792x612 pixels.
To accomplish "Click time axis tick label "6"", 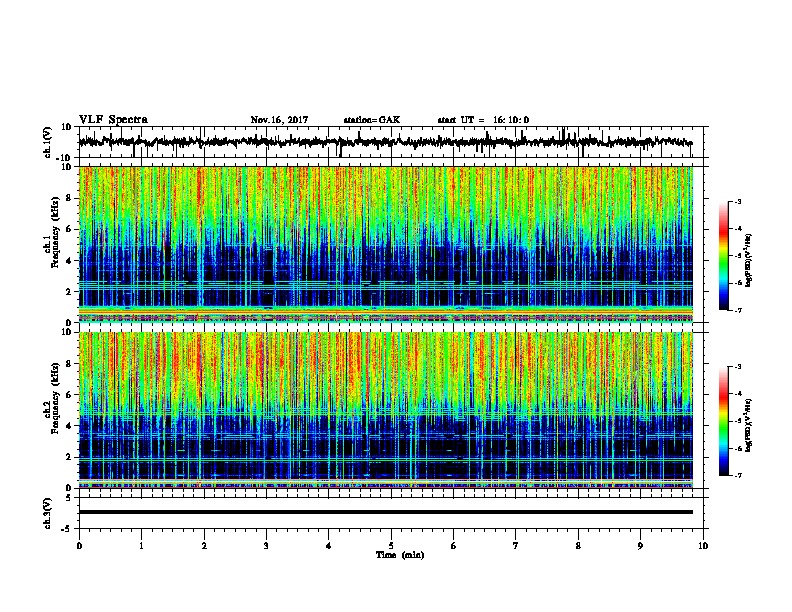I will pos(454,546).
